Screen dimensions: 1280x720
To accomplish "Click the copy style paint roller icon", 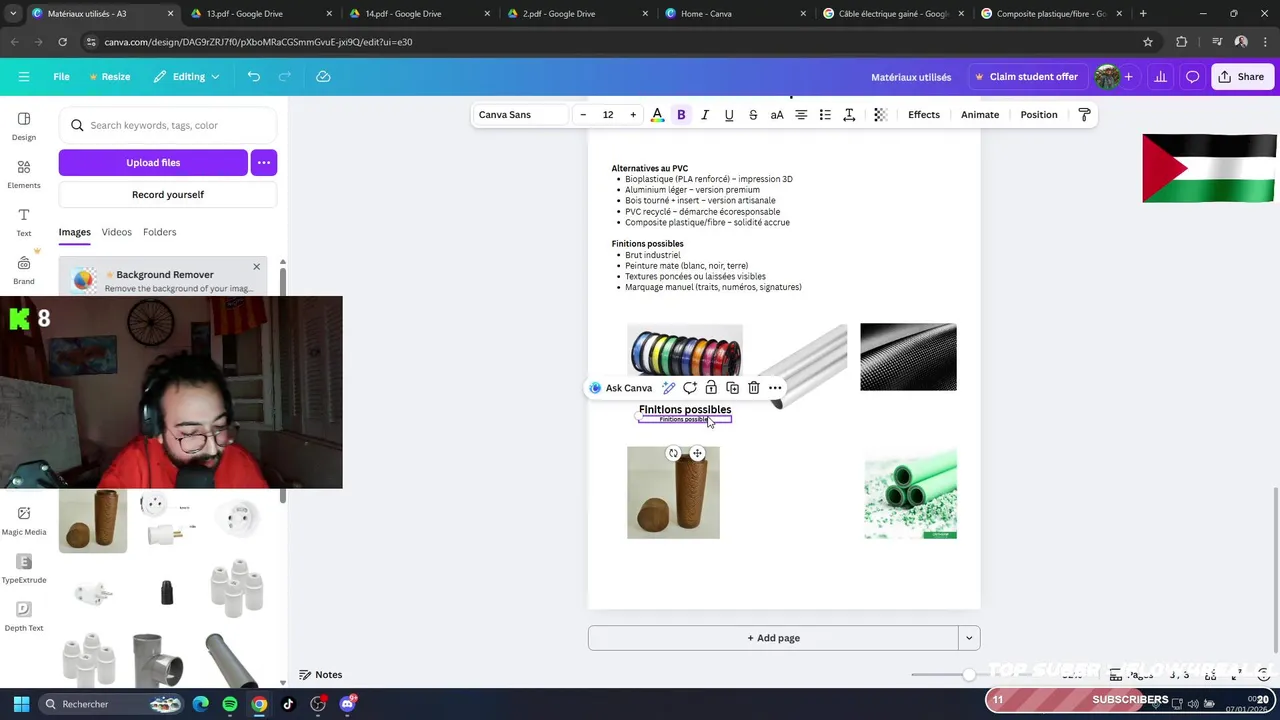I will tap(1085, 115).
